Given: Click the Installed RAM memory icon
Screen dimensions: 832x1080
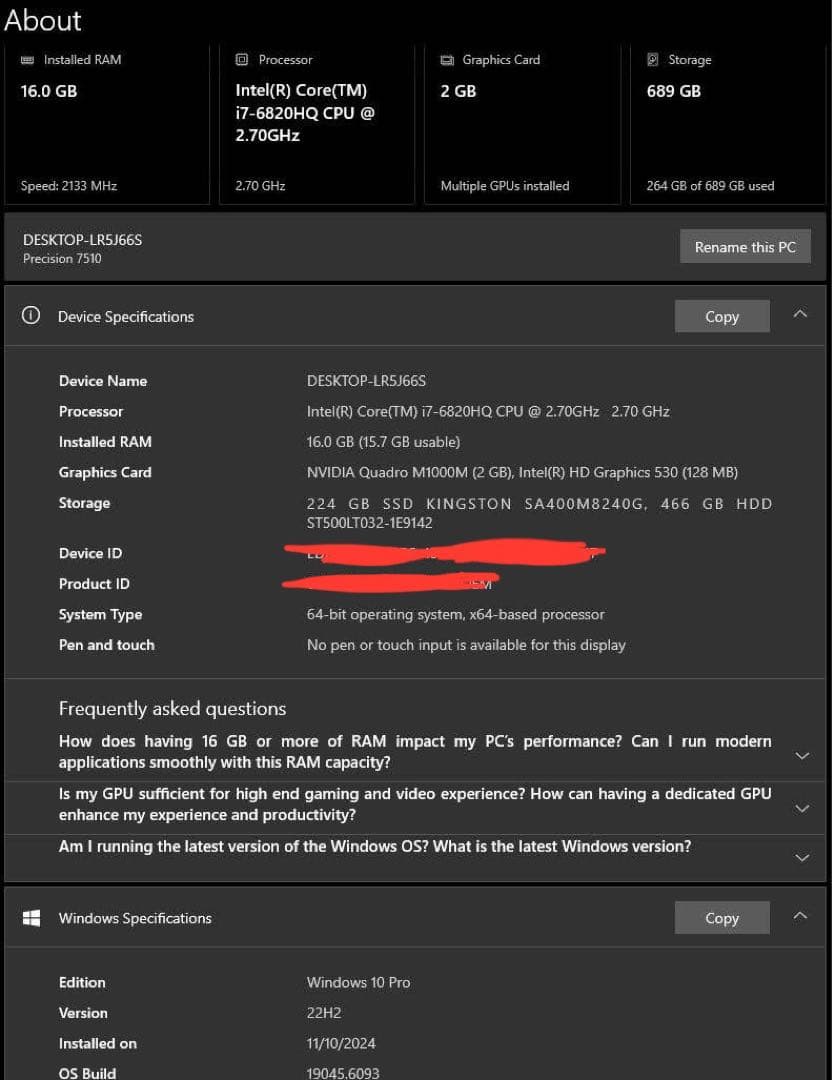Looking at the screenshot, I should click(x=27, y=59).
